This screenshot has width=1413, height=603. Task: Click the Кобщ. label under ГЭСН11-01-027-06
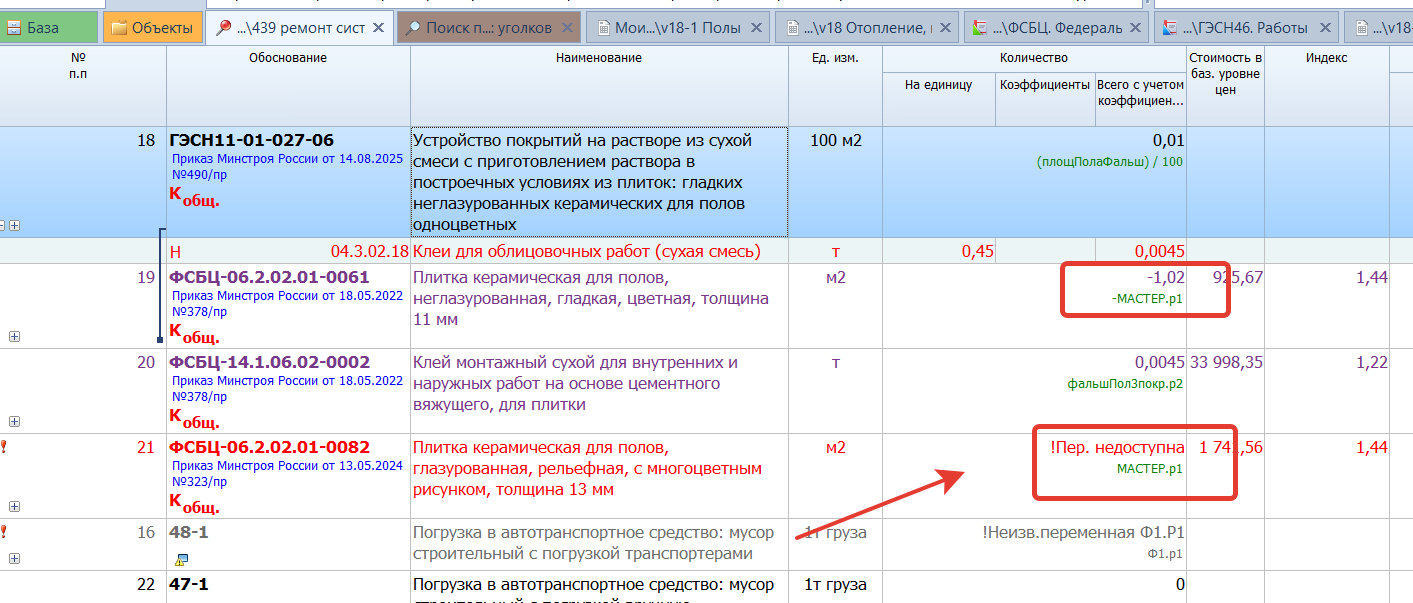point(194,197)
